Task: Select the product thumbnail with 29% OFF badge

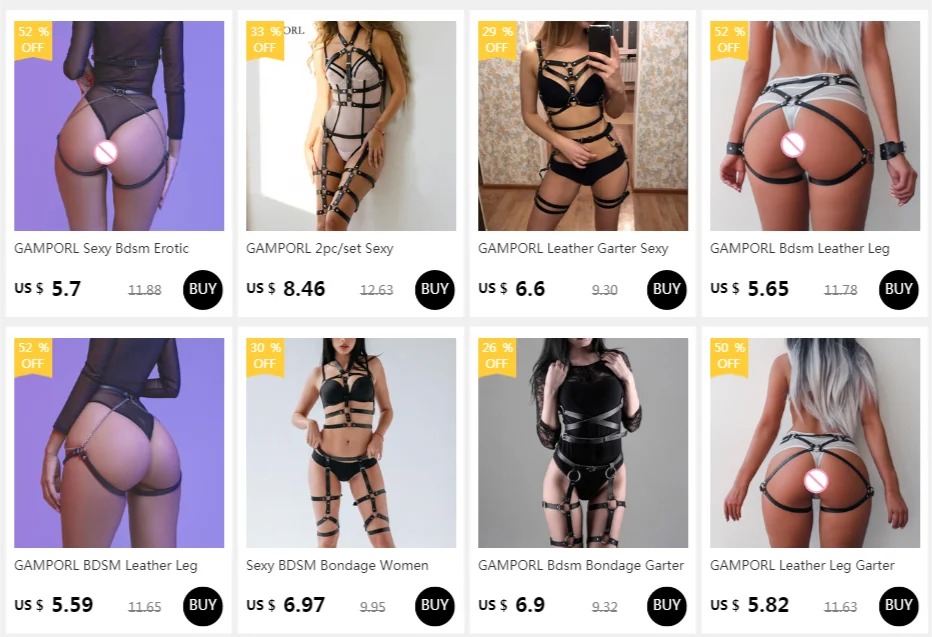Action: pos(583,126)
